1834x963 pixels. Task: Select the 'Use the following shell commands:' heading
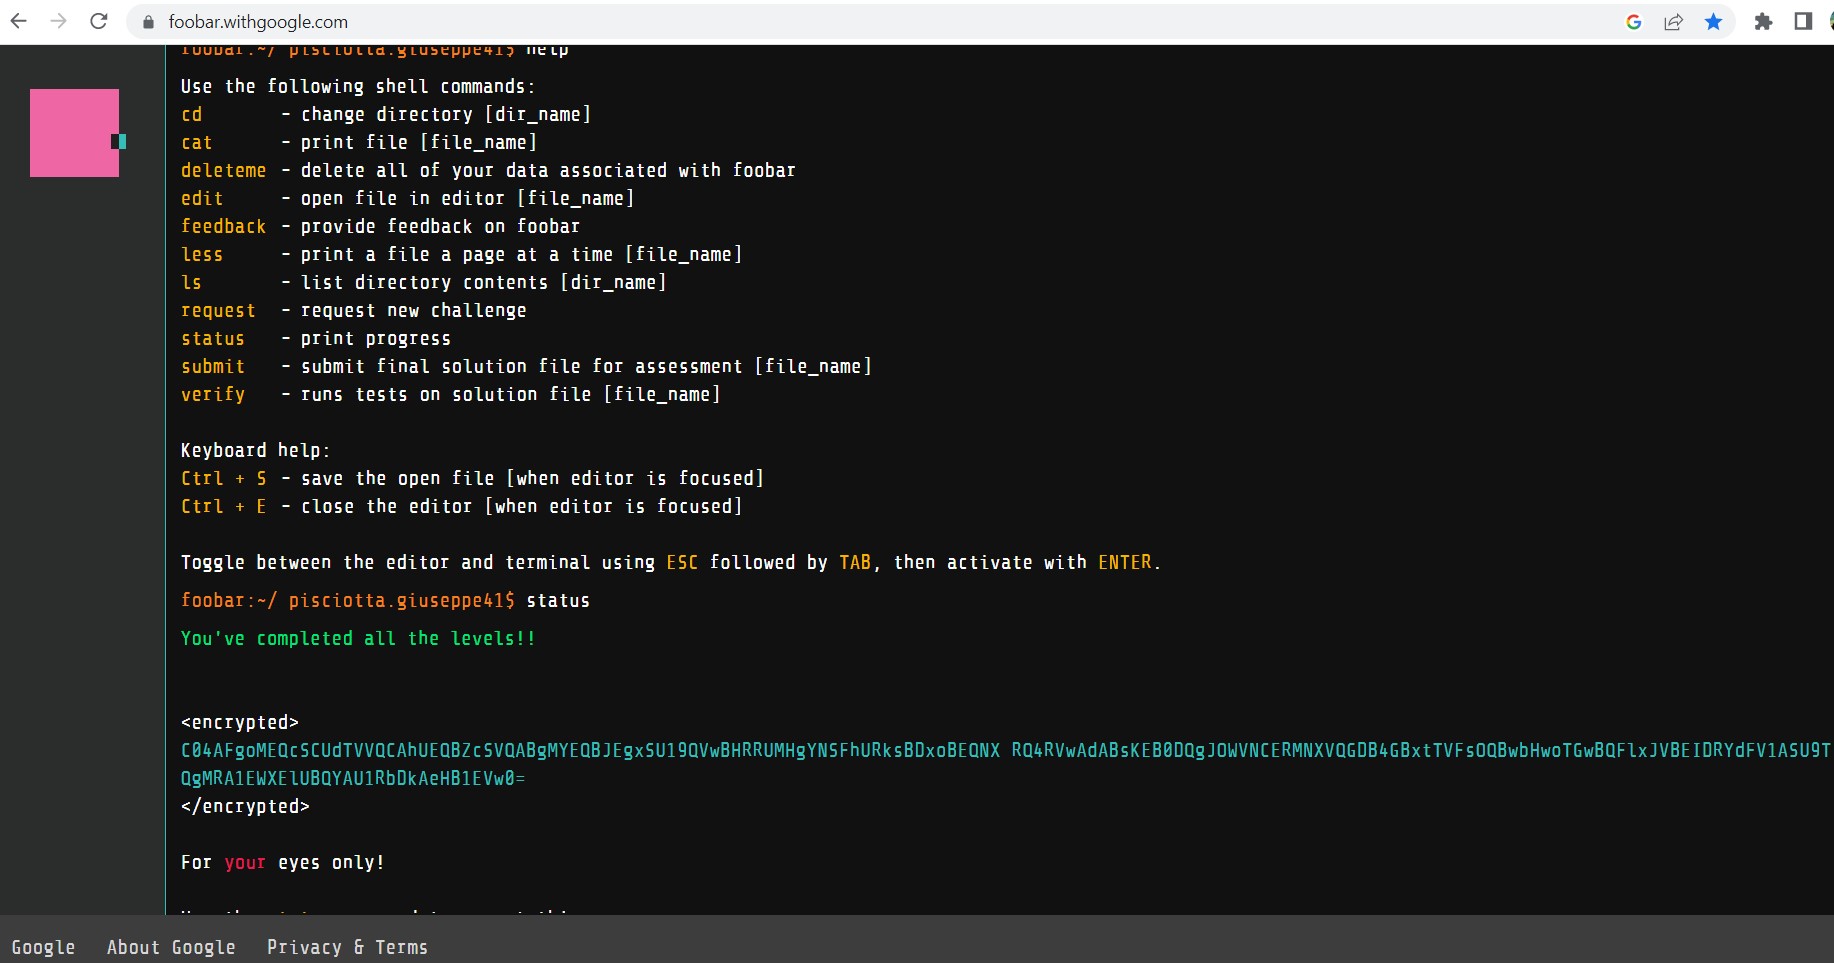[358, 87]
